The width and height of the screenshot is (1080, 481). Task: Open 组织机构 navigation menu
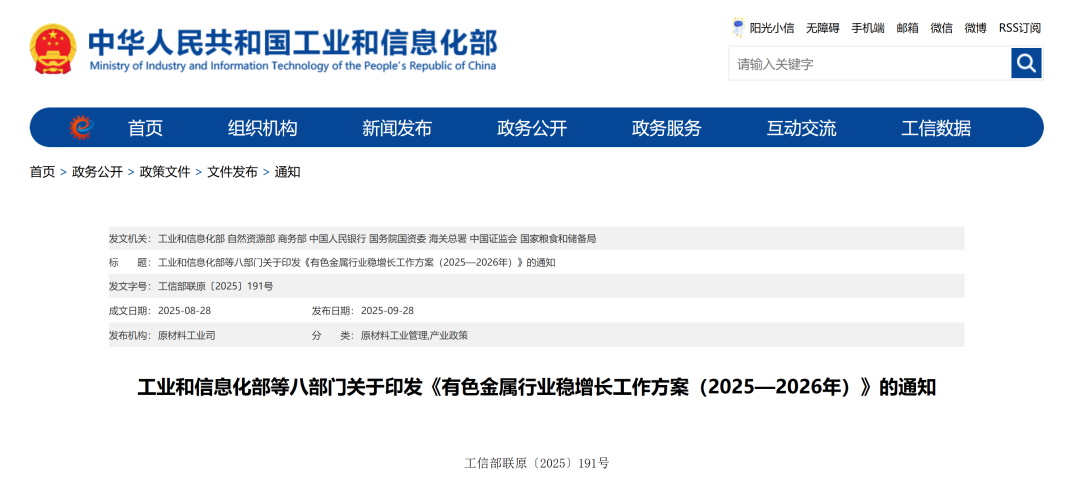click(x=262, y=128)
